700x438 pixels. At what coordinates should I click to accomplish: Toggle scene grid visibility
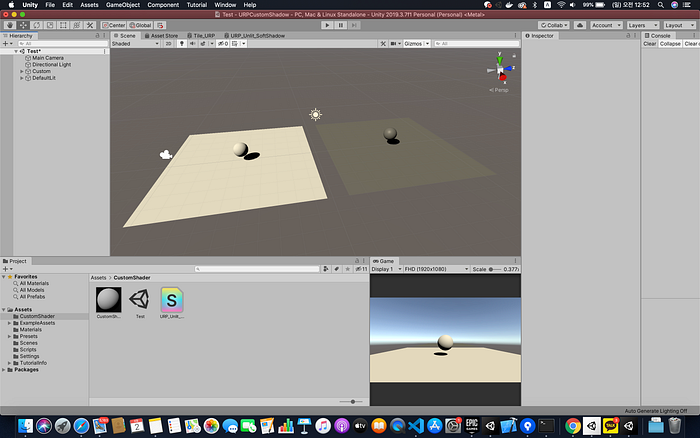(235, 43)
